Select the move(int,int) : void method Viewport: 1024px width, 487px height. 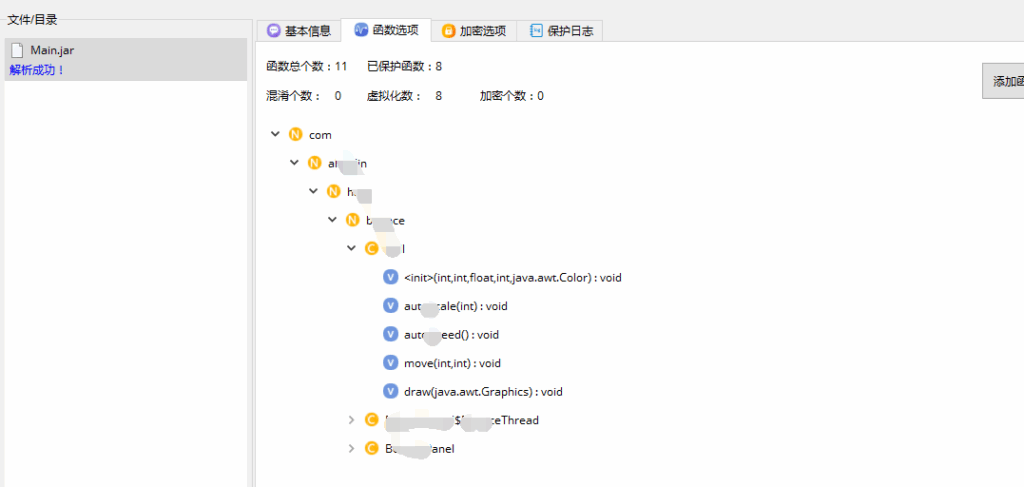pos(452,363)
